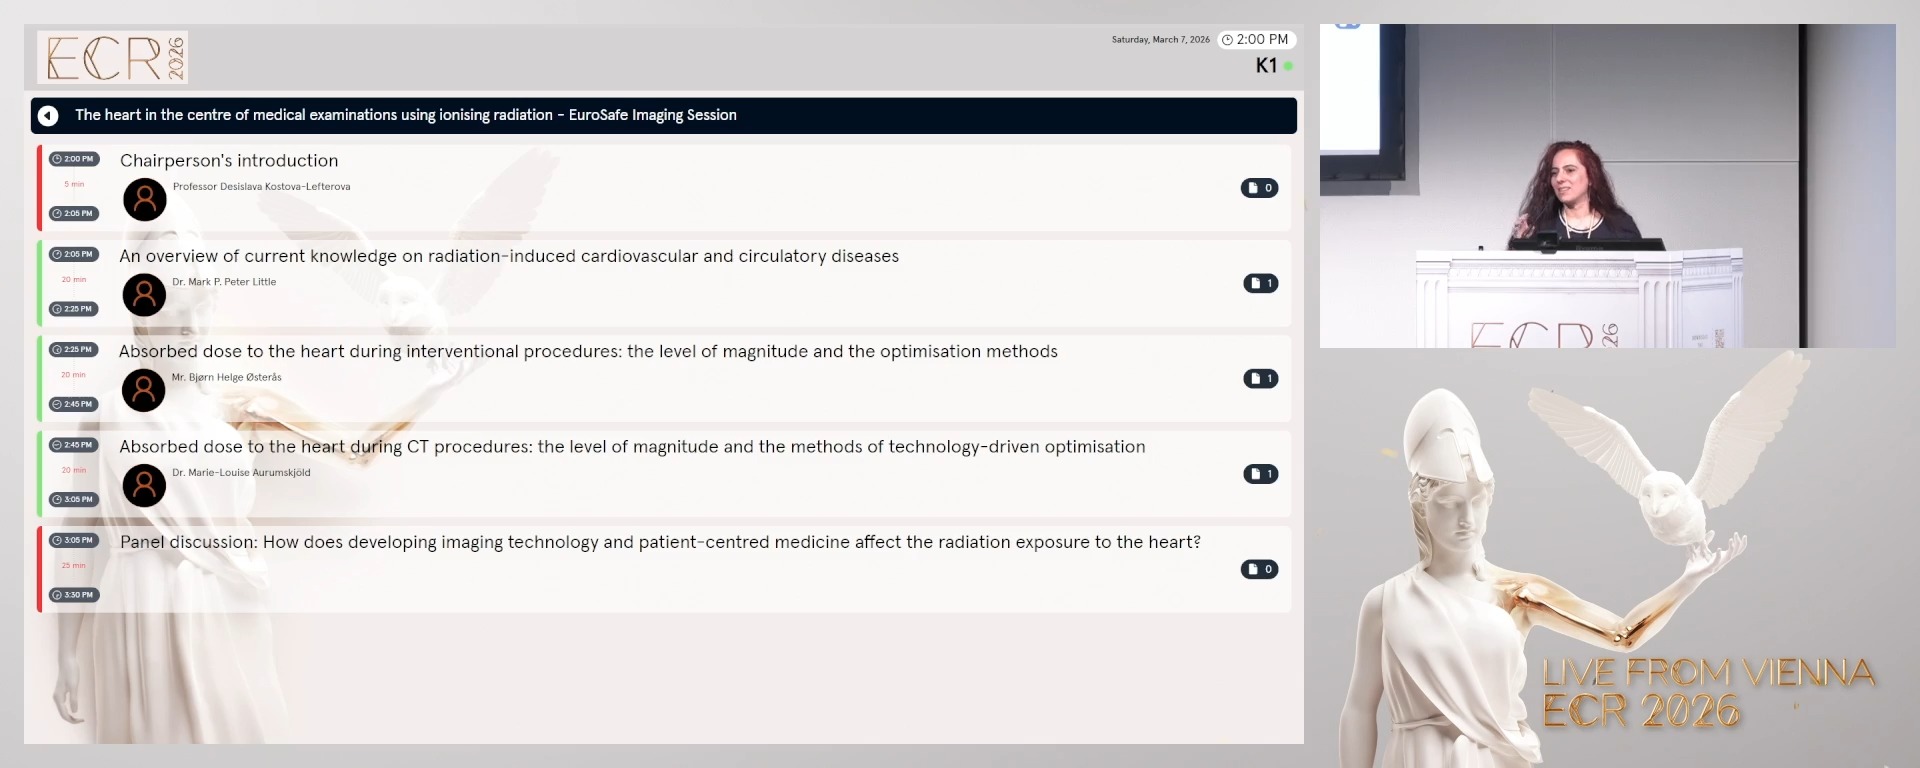Click the back arrow in session header

click(48, 116)
